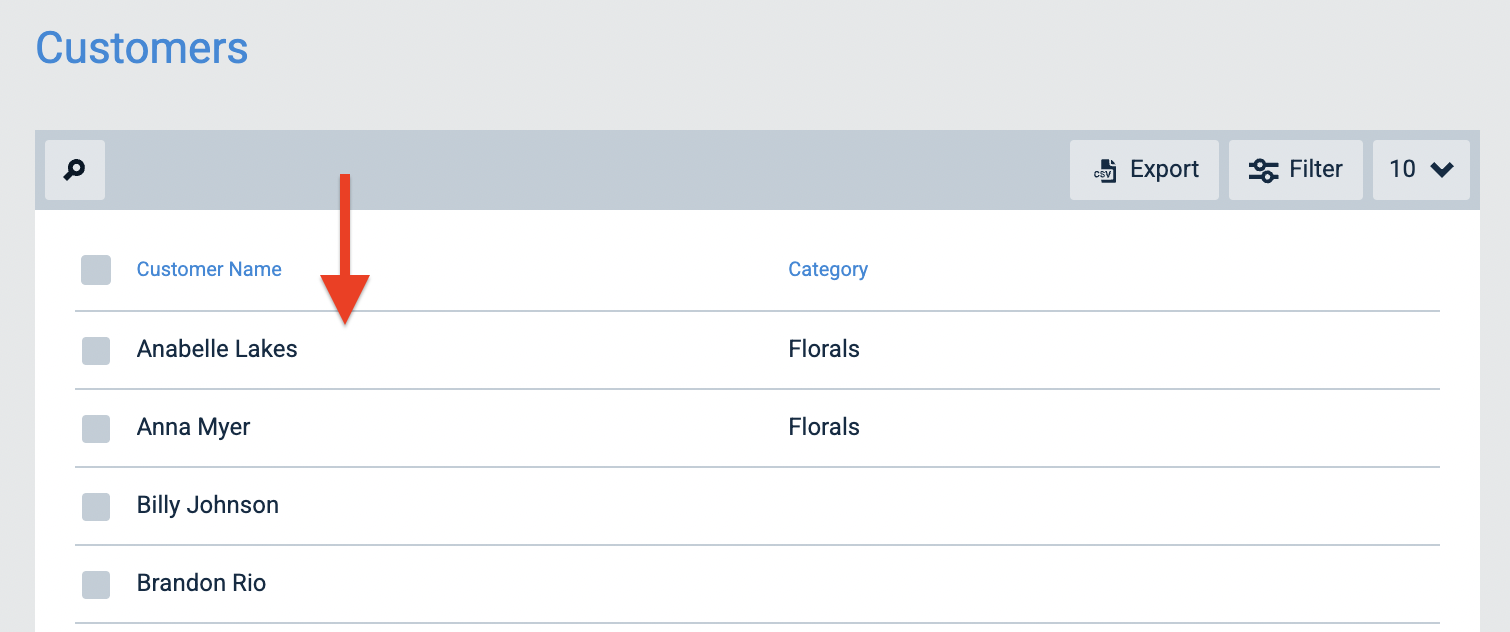This screenshot has width=1510, height=632.
Task: Sort the table by Customer Name
Action: tap(208, 269)
